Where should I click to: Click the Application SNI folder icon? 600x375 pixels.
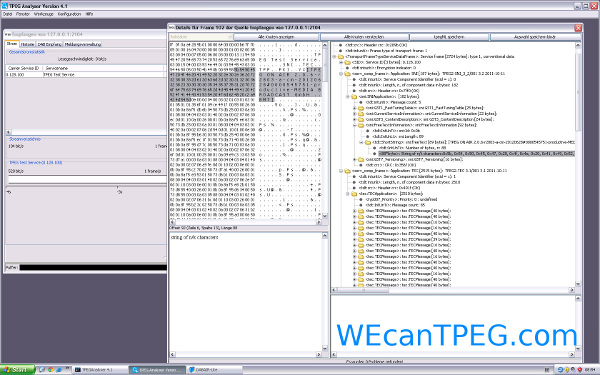click(347, 73)
